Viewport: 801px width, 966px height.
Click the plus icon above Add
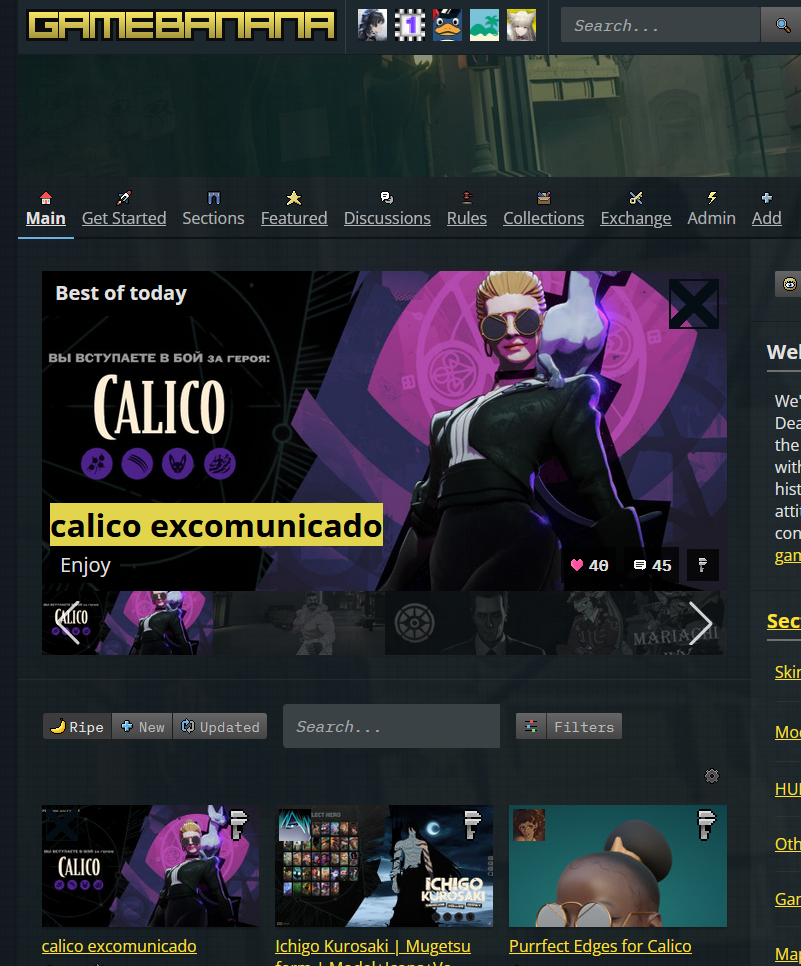[x=766, y=198]
